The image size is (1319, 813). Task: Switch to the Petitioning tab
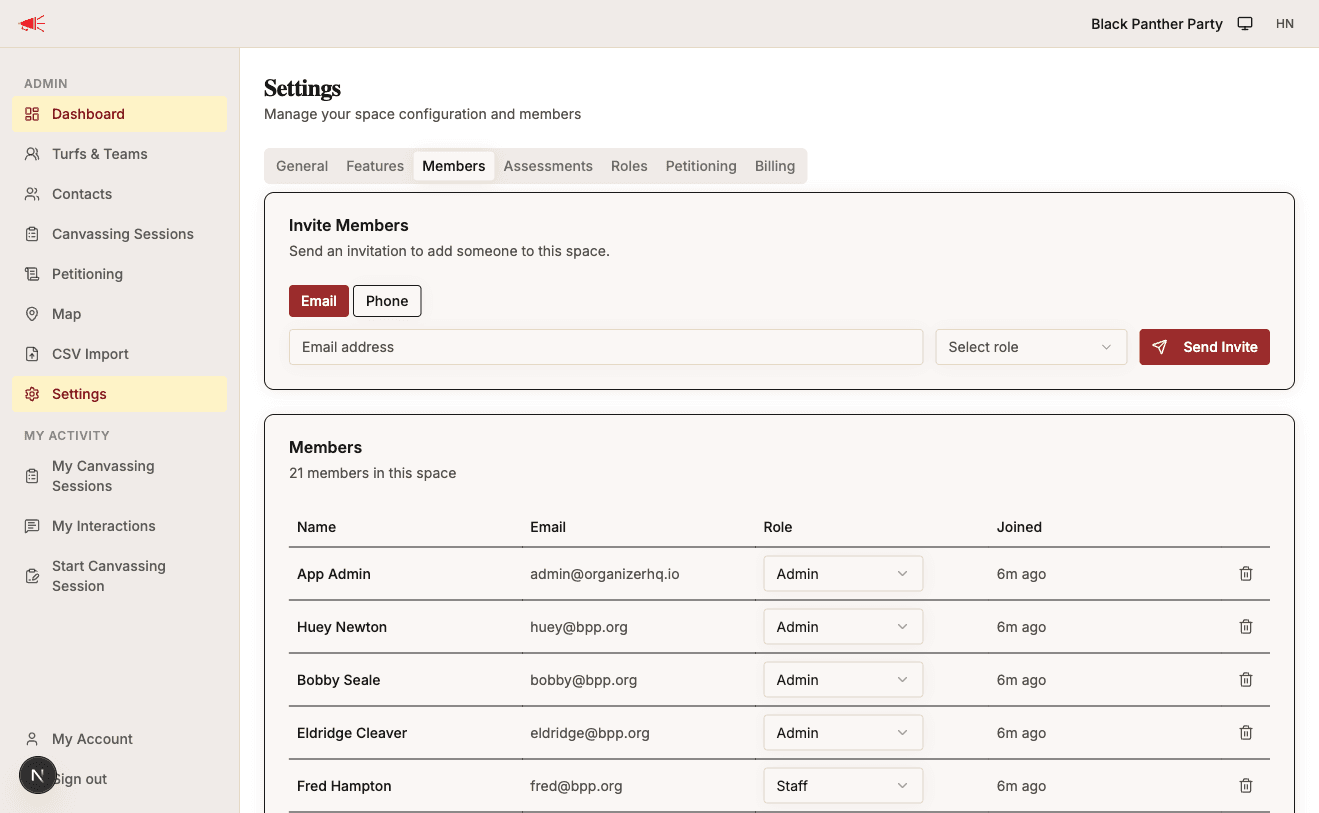(x=701, y=166)
